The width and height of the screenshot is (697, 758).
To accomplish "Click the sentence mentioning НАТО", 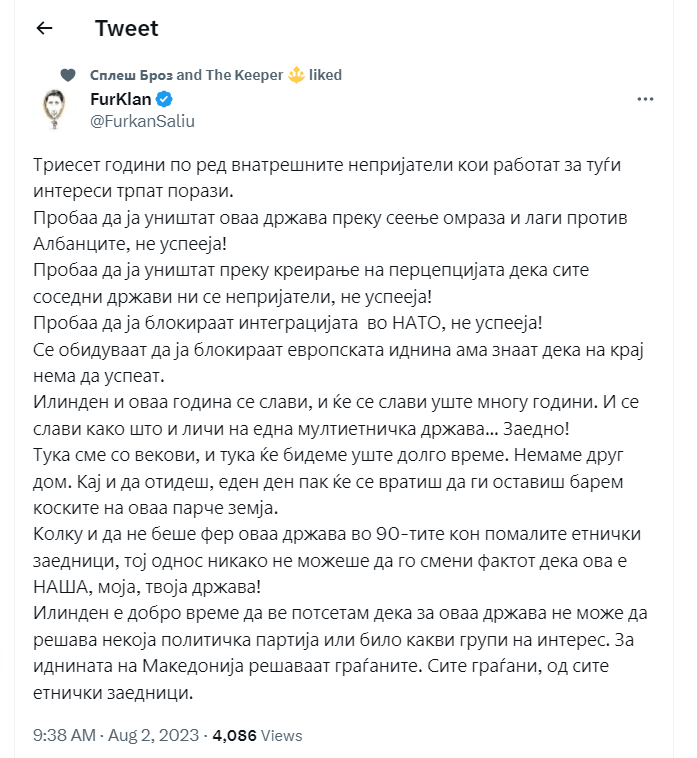I will tap(288, 323).
